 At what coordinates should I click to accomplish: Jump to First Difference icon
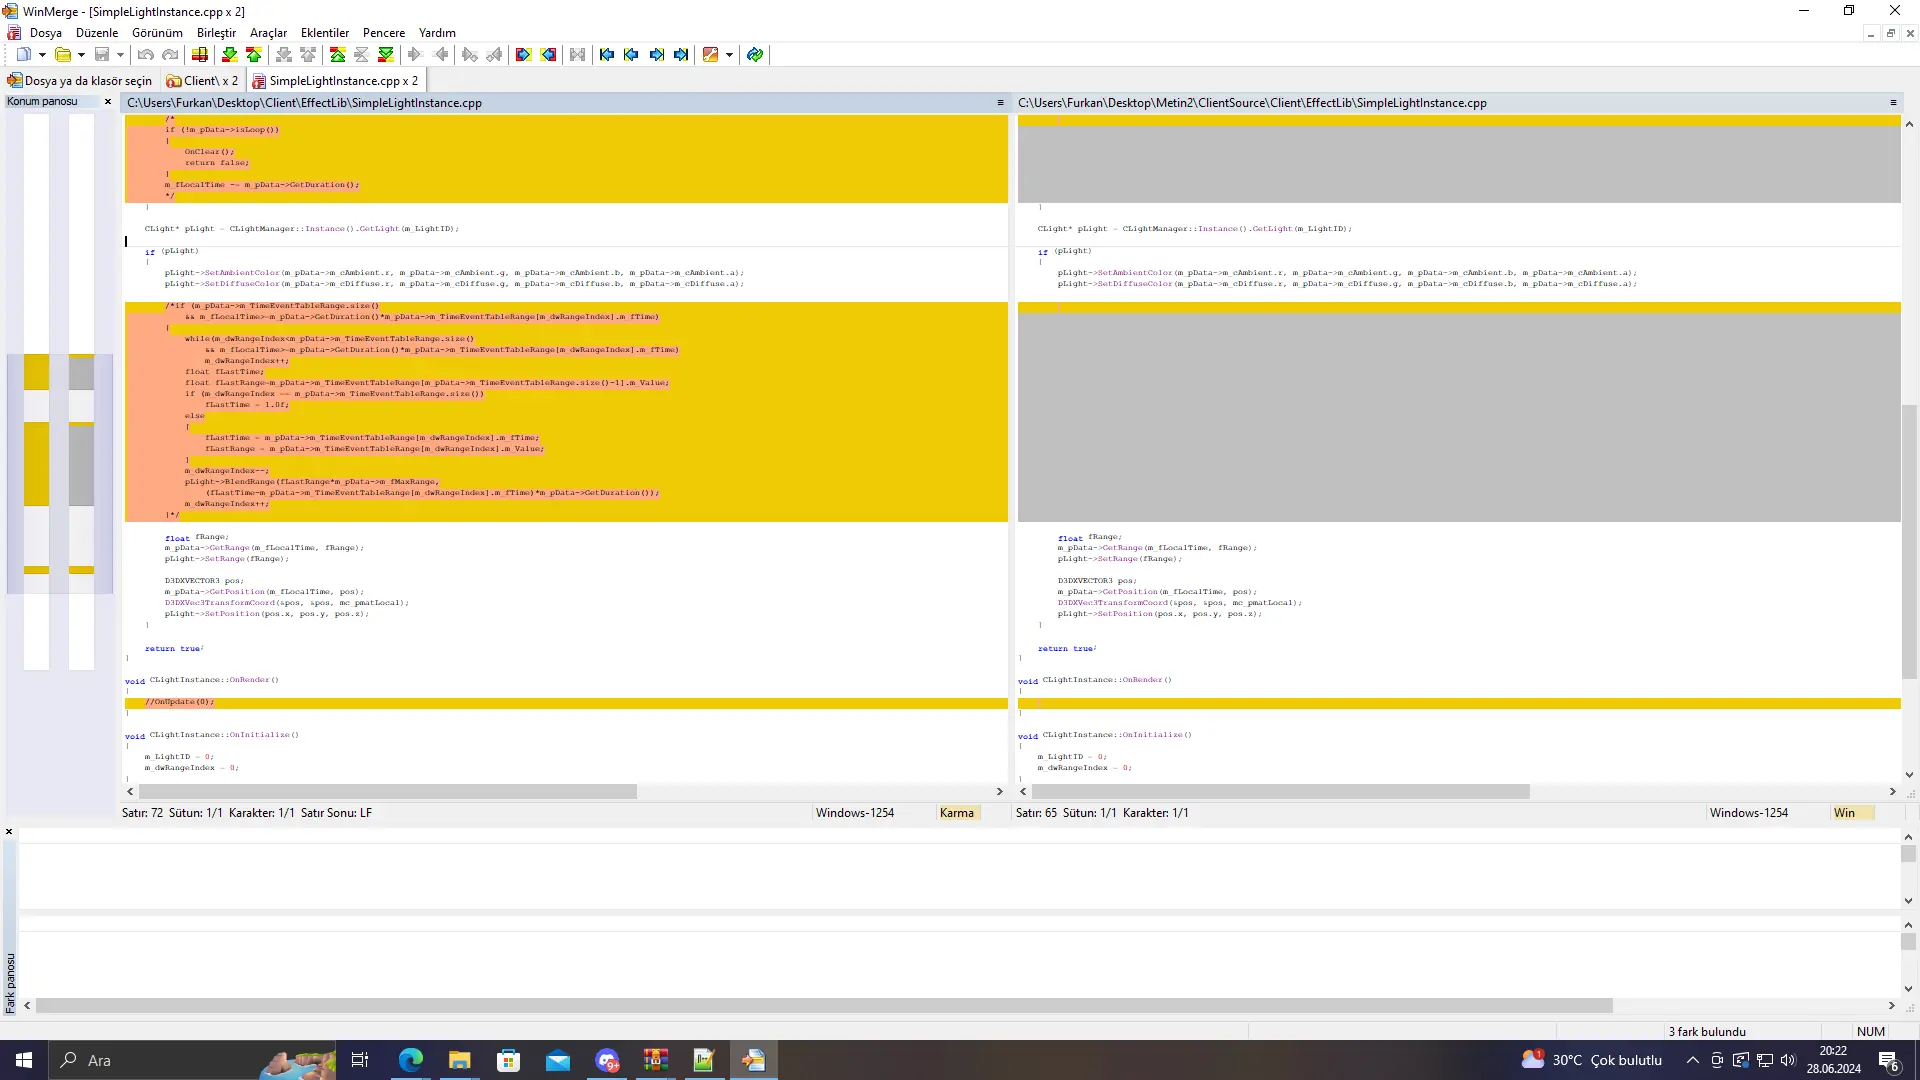tap(338, 55)
